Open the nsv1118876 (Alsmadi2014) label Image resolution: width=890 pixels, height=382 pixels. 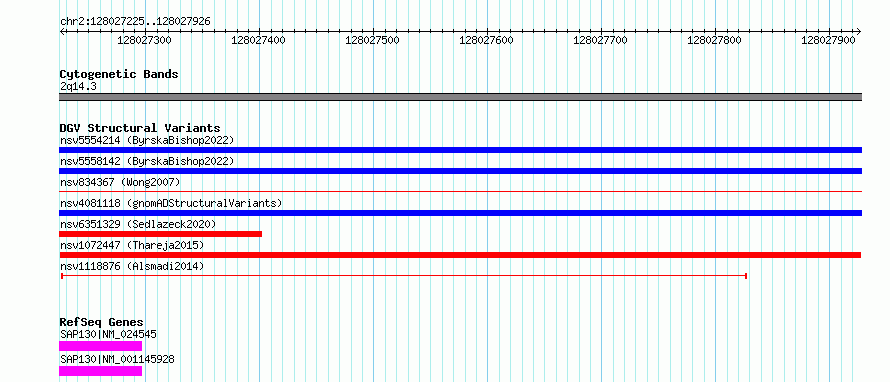[132, 266]
